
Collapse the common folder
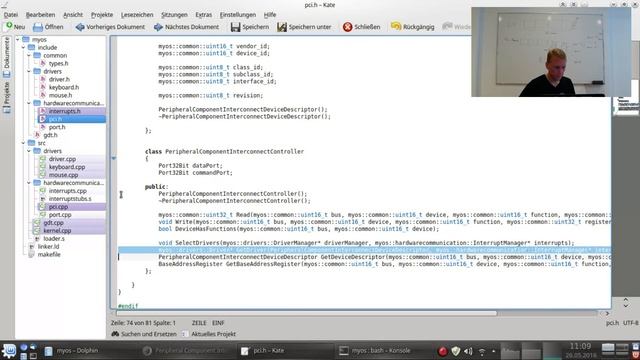click(x=29, y=56)
